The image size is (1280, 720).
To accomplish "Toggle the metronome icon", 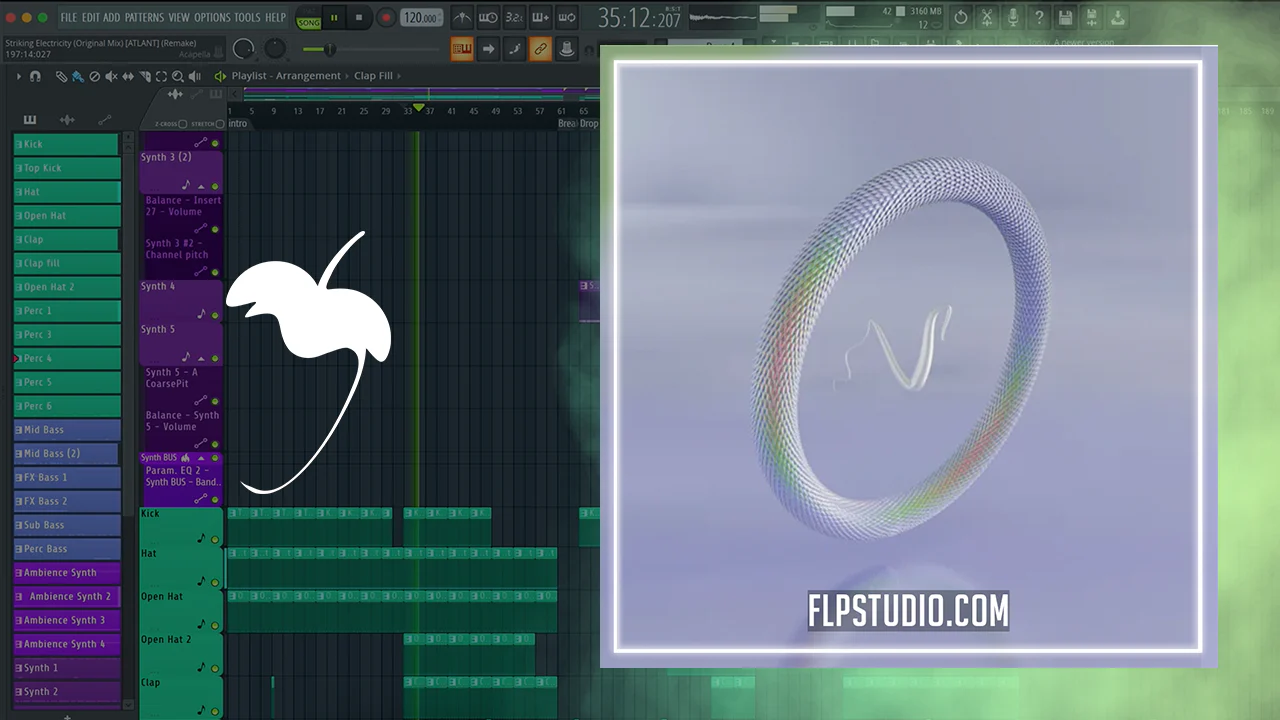I will point(462,18).
